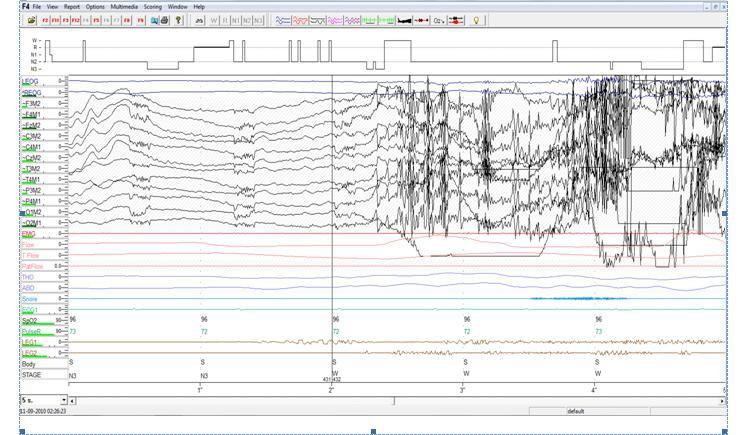Click the O2 saturation toolbar icon
Image resolution: width=741 pixels, height=435 pixels.
coord(438,20)
